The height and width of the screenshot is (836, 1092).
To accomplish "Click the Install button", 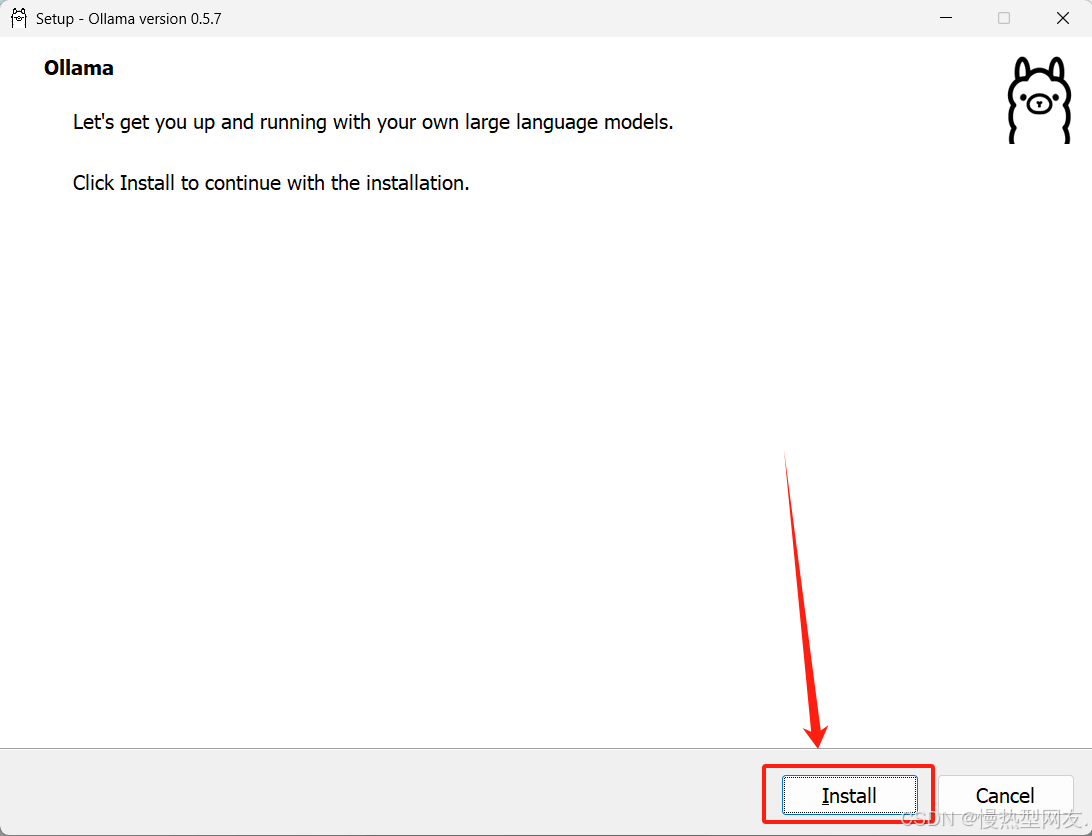I will pyautogui.click(x=849, y=795).
